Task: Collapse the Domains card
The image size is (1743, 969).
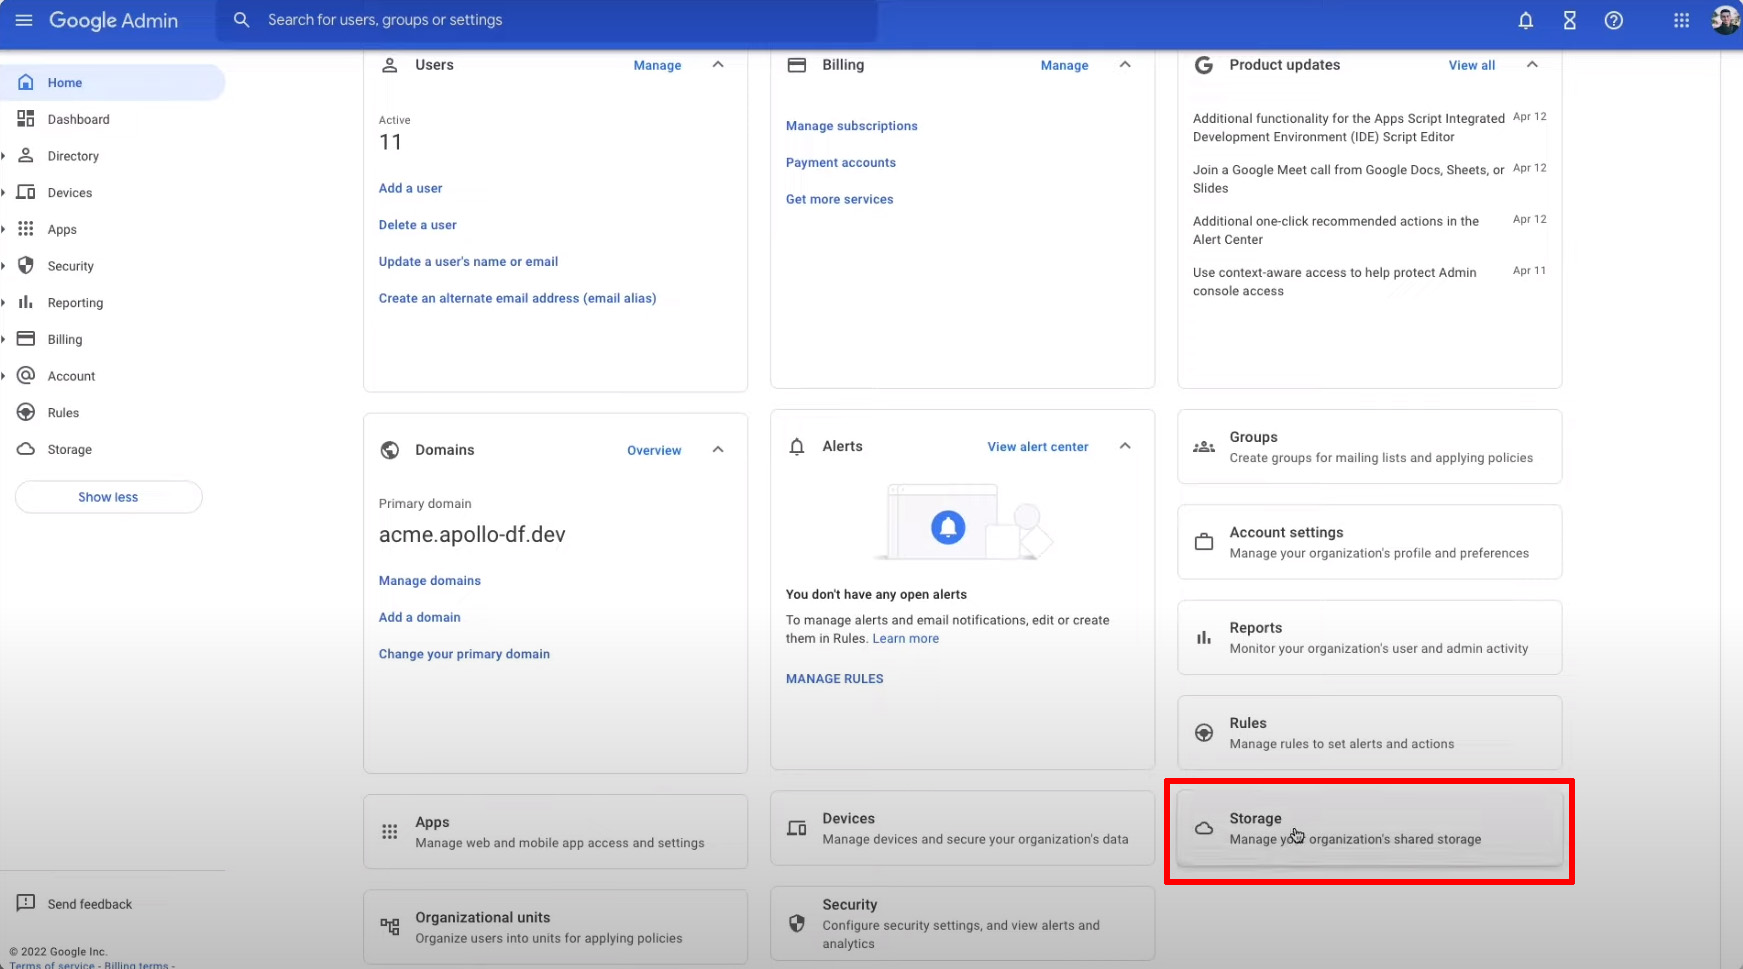Action: (718, 449)
